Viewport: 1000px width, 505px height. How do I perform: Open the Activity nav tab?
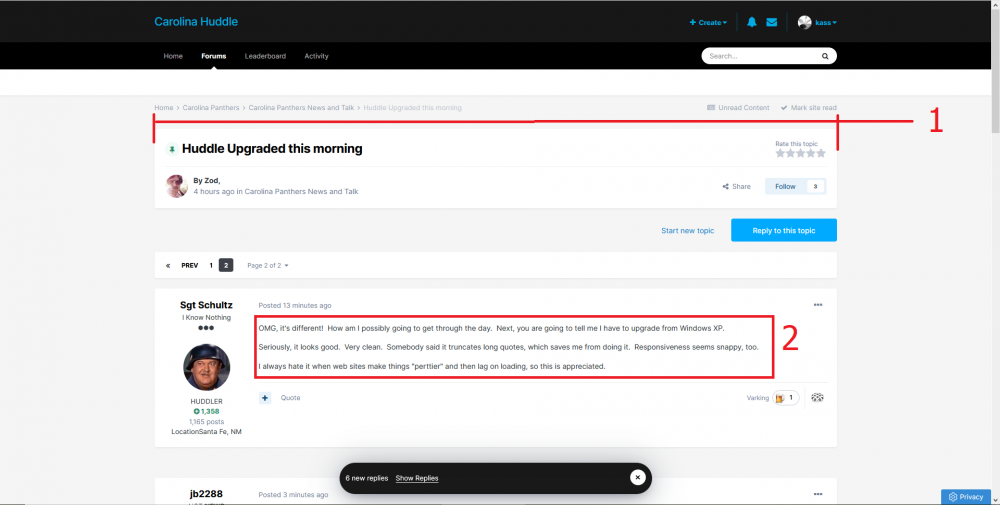click(316, 56)
